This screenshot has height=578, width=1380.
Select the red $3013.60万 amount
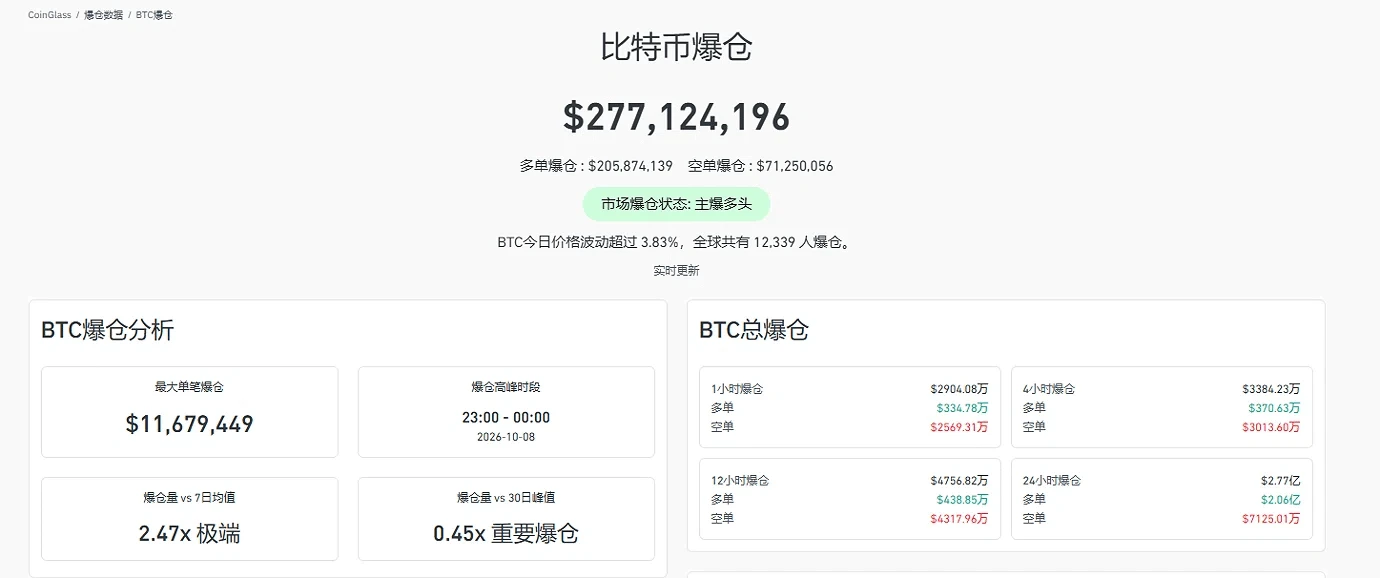1271,427
